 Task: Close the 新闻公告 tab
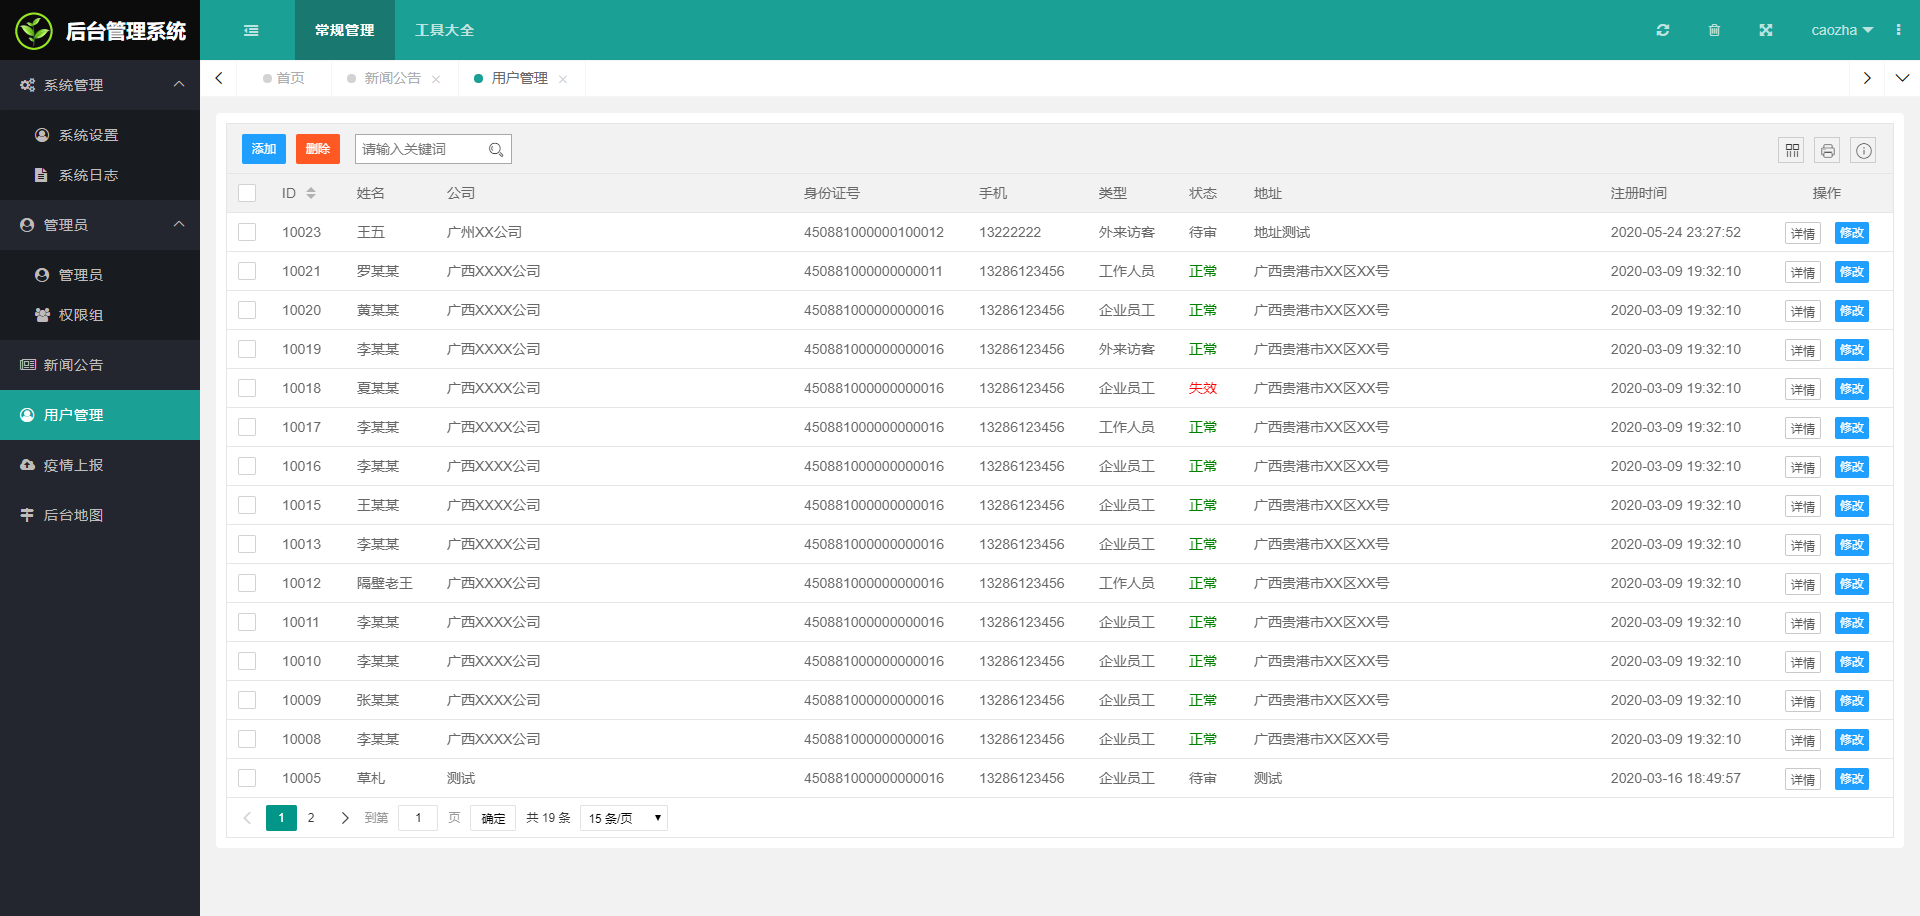[436, 79]
